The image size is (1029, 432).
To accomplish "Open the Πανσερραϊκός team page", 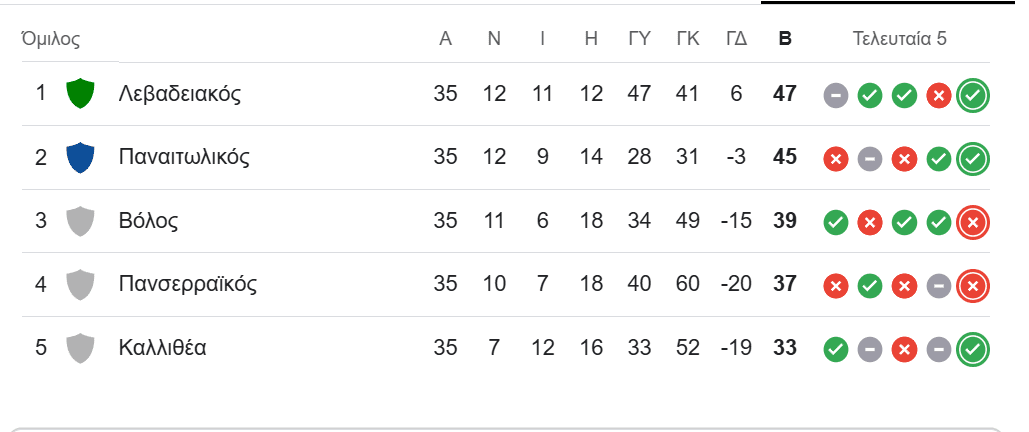I will tap(187, 285).
